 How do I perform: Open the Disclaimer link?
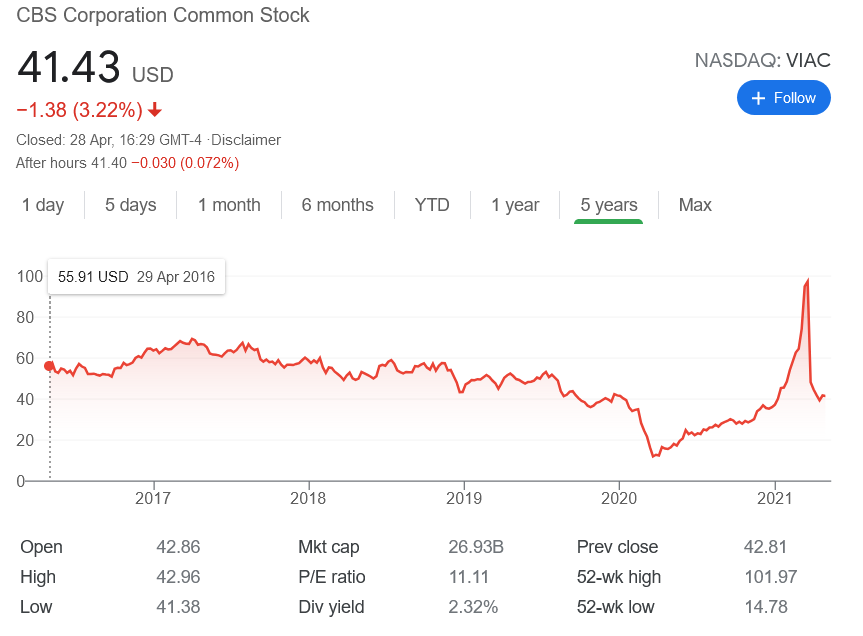tap(249, 140)
